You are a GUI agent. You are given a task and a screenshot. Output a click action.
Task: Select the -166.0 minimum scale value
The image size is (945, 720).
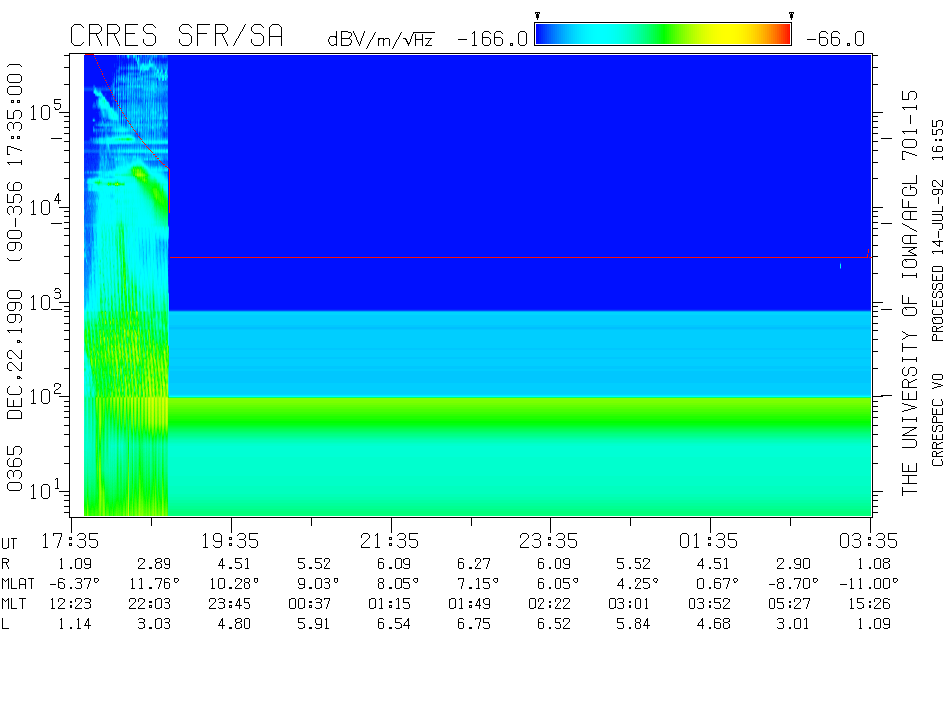coord(492,39)
